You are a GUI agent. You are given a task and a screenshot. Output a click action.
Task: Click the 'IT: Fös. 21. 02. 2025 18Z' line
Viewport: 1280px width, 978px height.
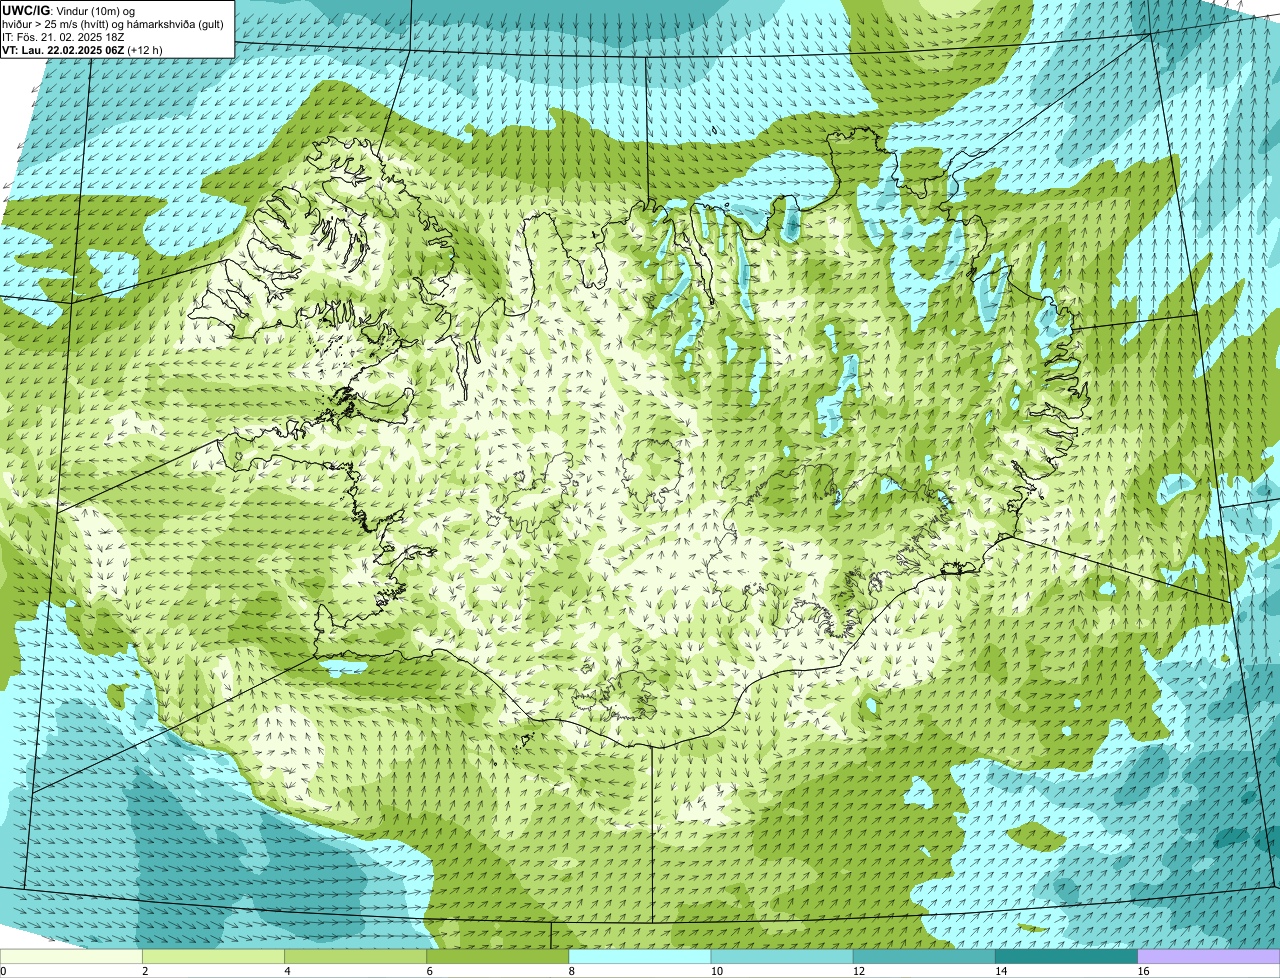(x=64, y=36)
